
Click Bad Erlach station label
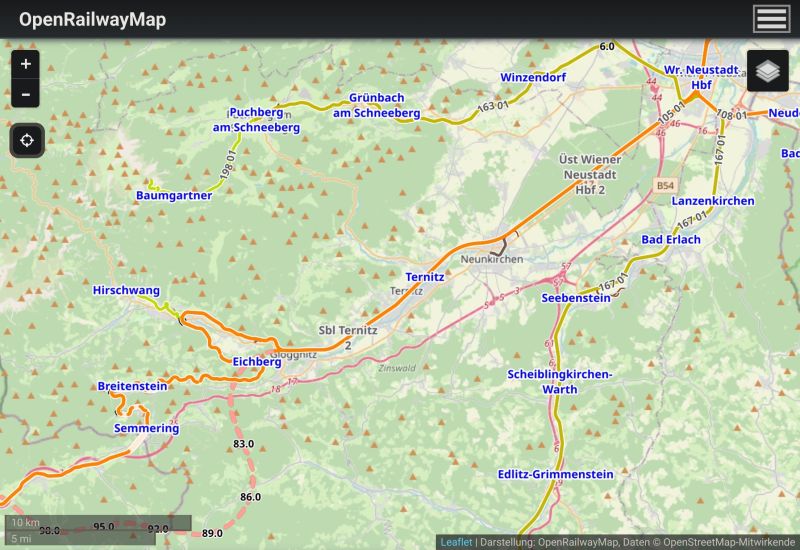(670, 240)
